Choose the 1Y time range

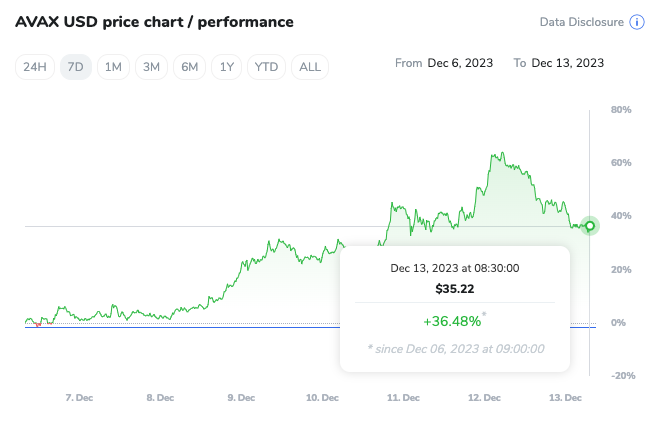227,67
